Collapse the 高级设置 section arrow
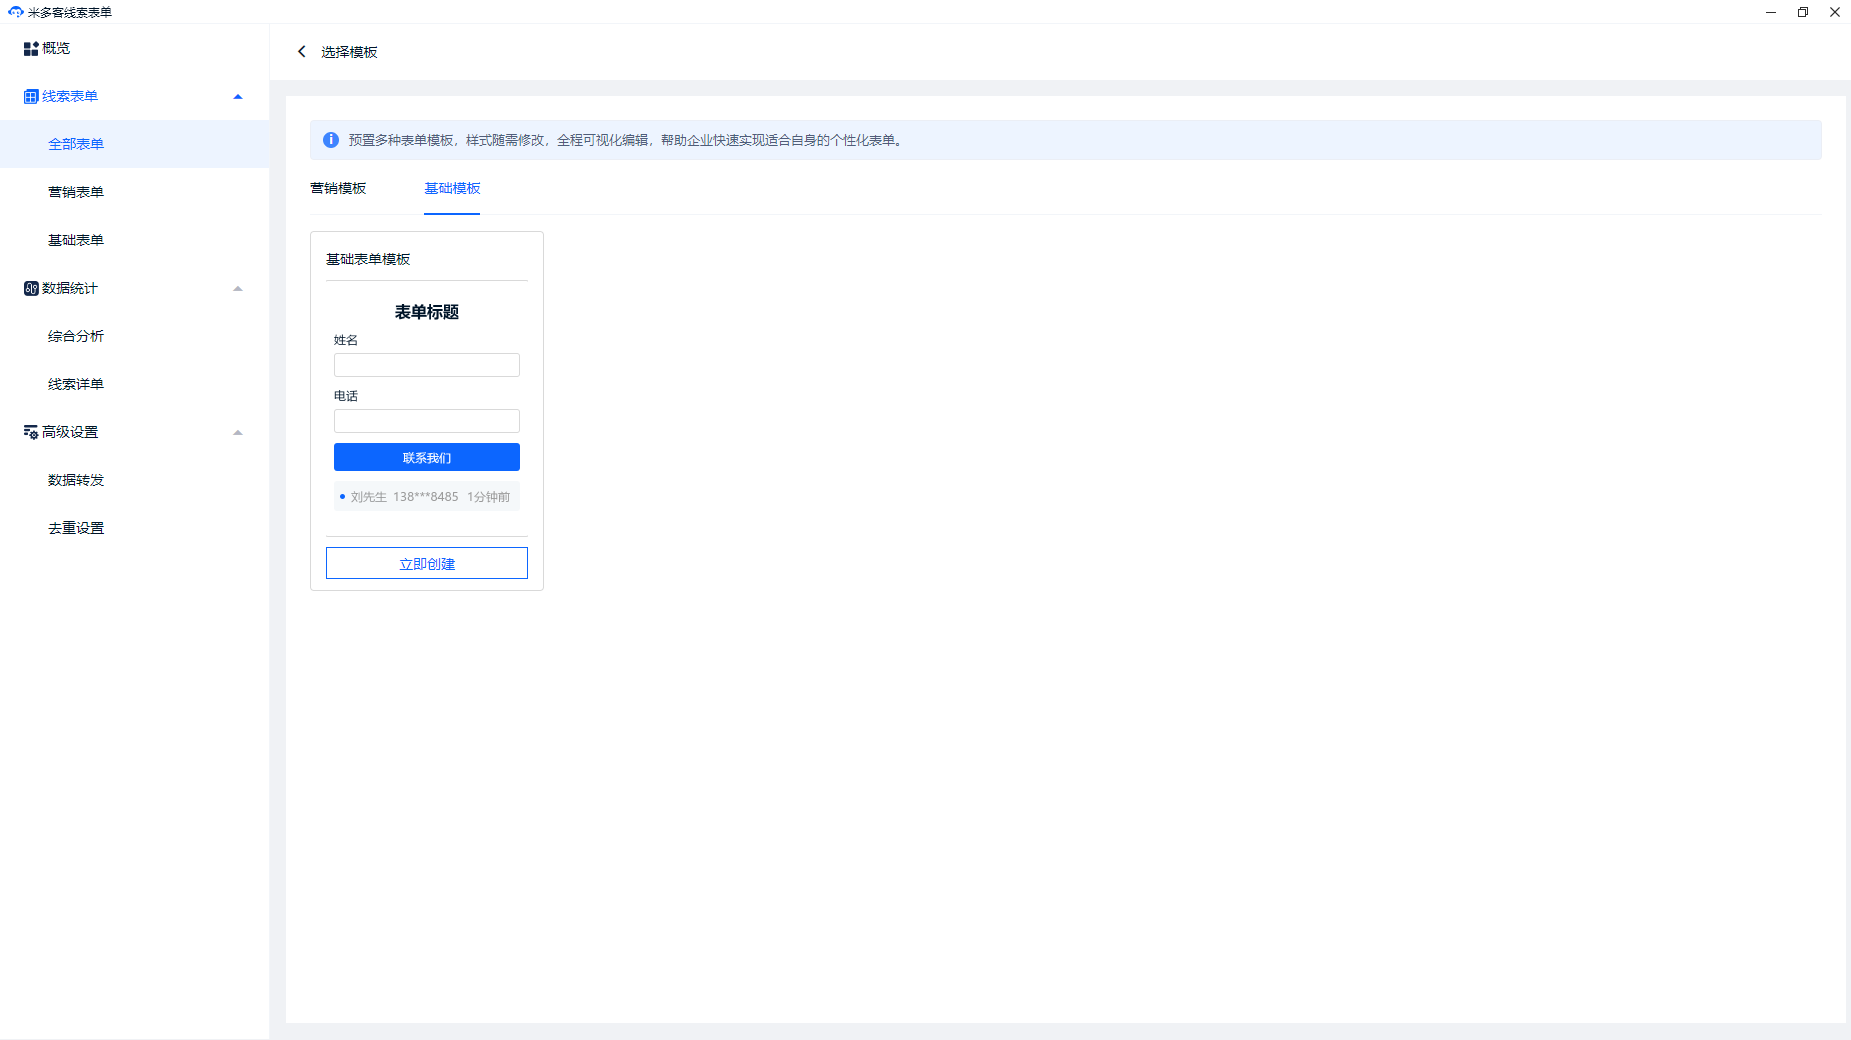Screen dimensions: 1851x1040 [238, 433]
